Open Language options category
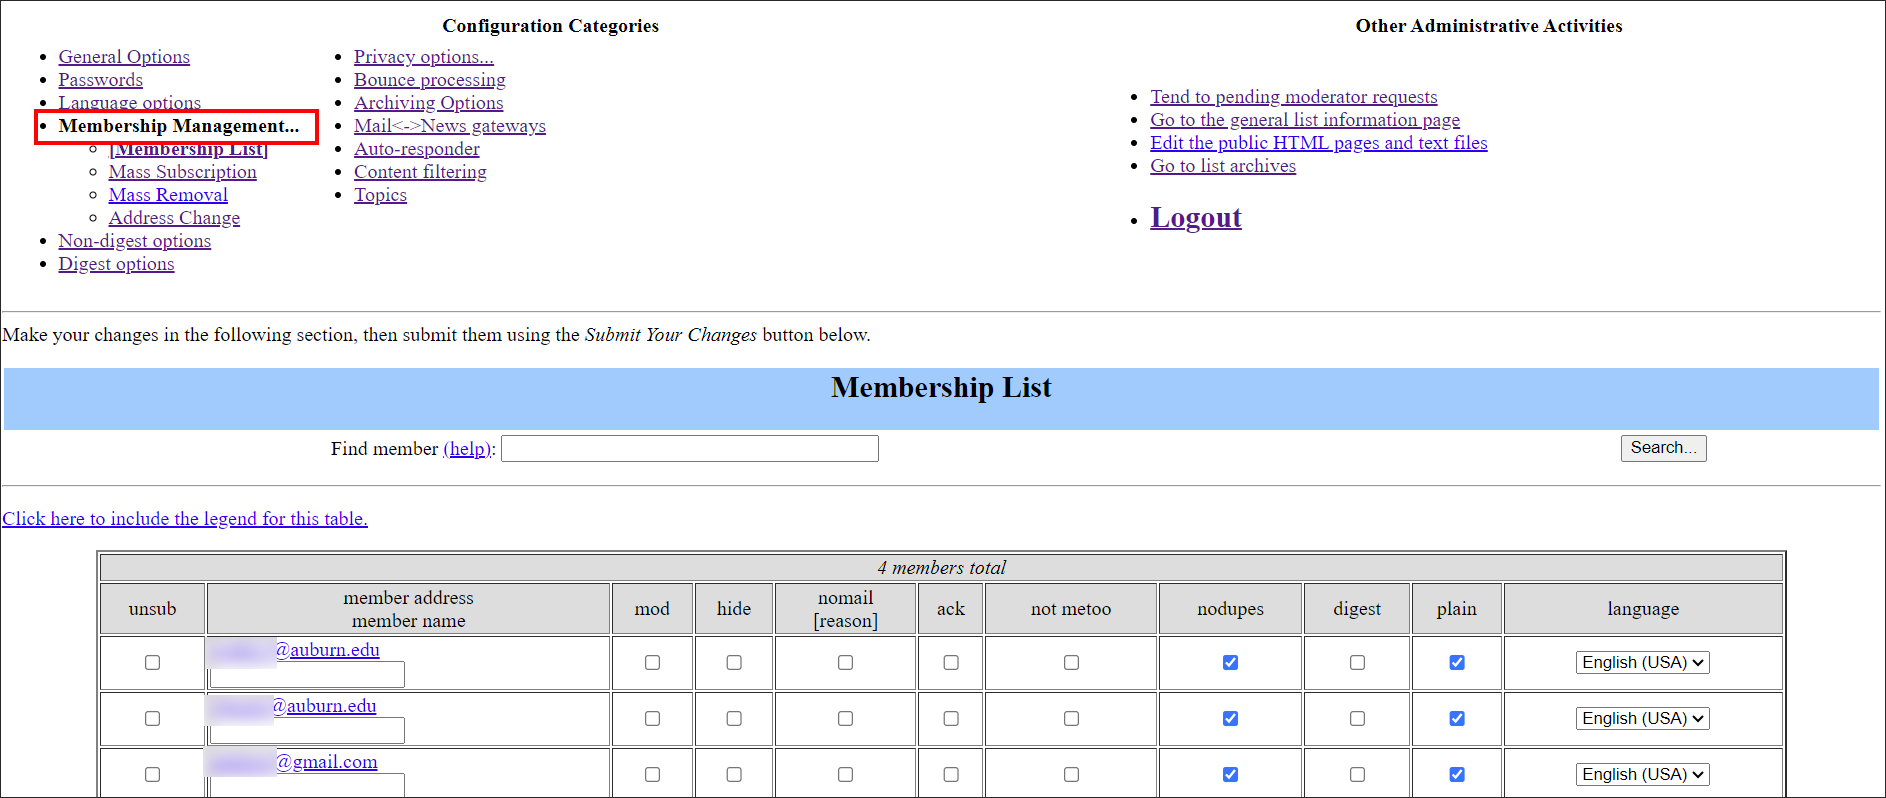 coord(129,102)
